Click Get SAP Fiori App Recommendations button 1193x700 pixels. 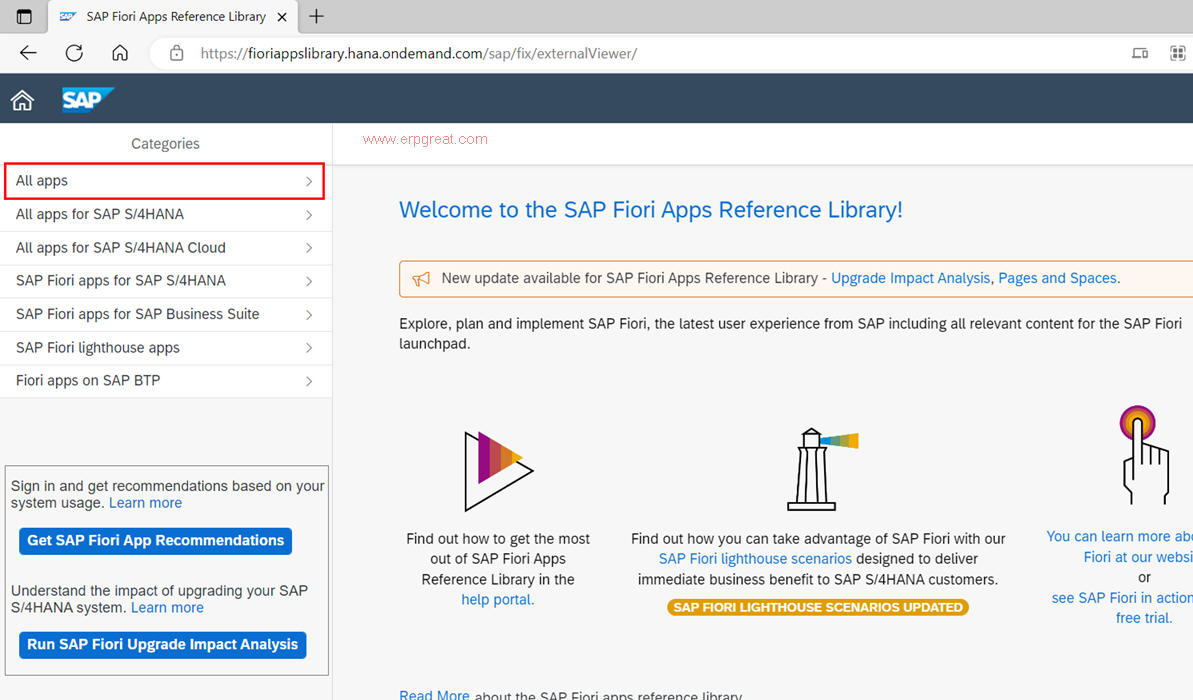155,541
